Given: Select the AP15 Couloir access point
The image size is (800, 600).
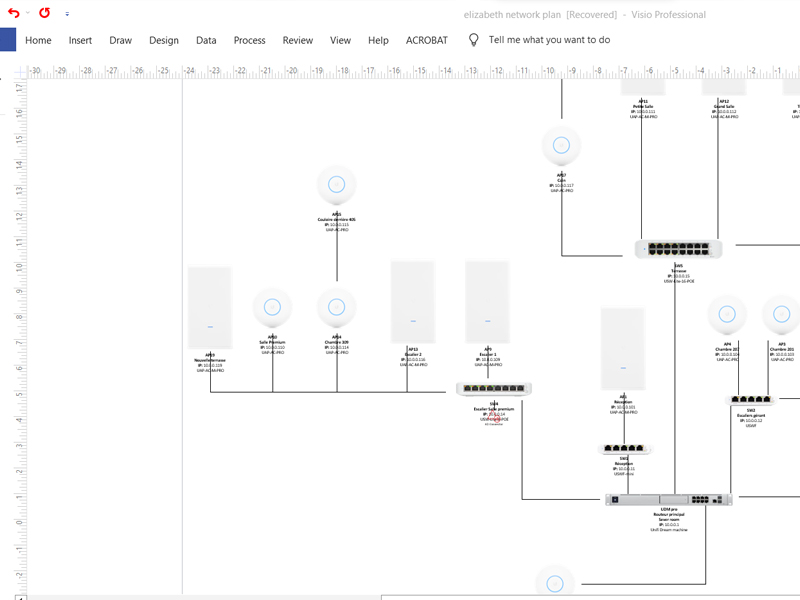Looking at the screenshot, I should tap(336, 185).
